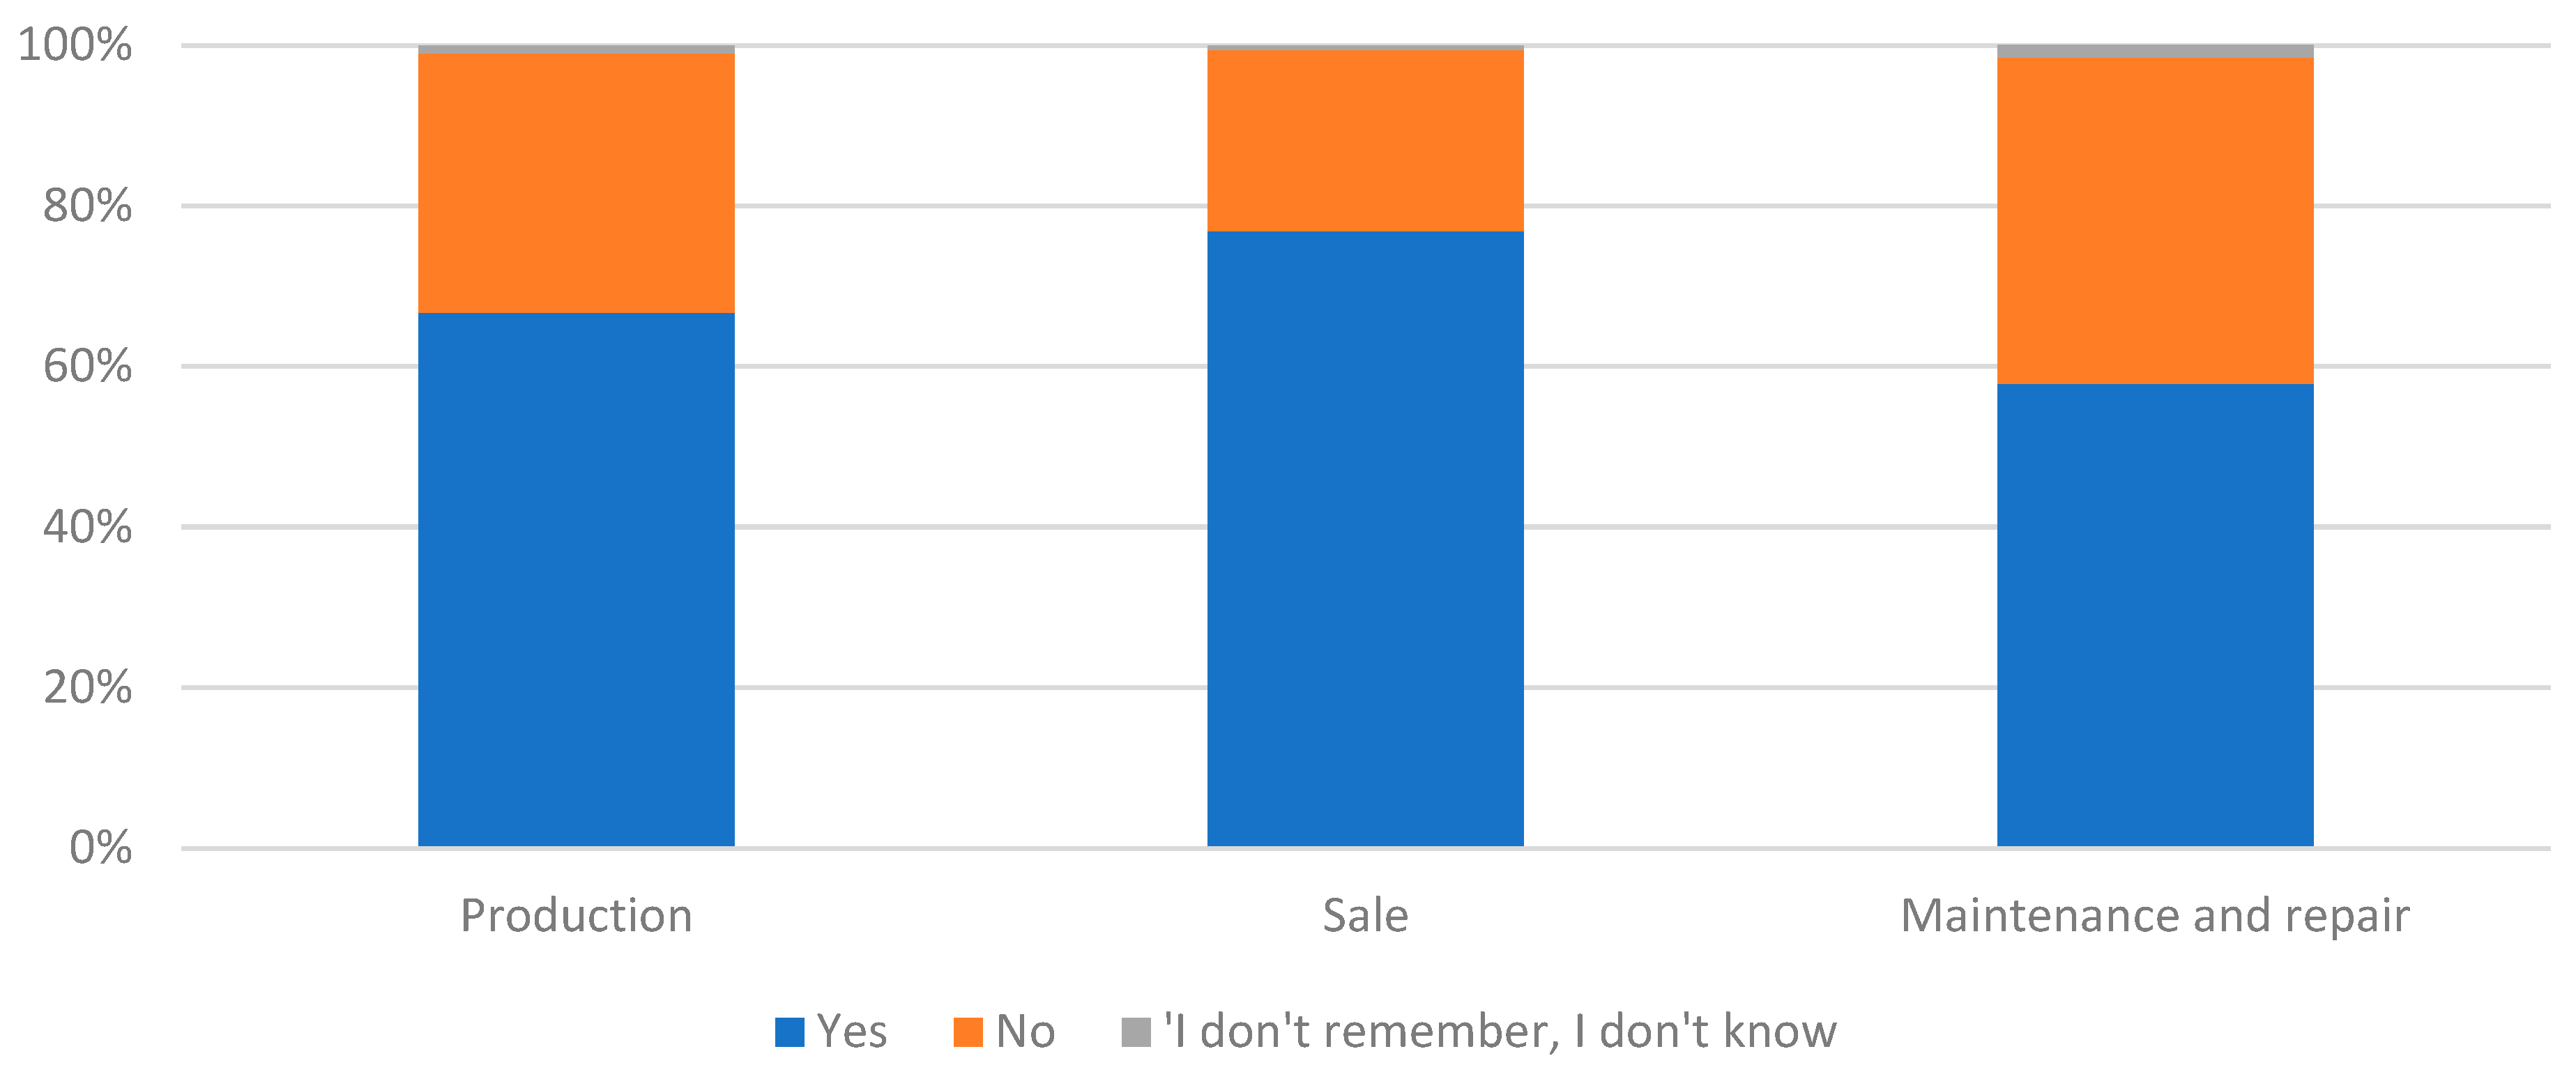Image resolution: width=2576 pixels, height=1079 pixels.
Task: Select the 20% y-axis label
Action: point(87,687)
